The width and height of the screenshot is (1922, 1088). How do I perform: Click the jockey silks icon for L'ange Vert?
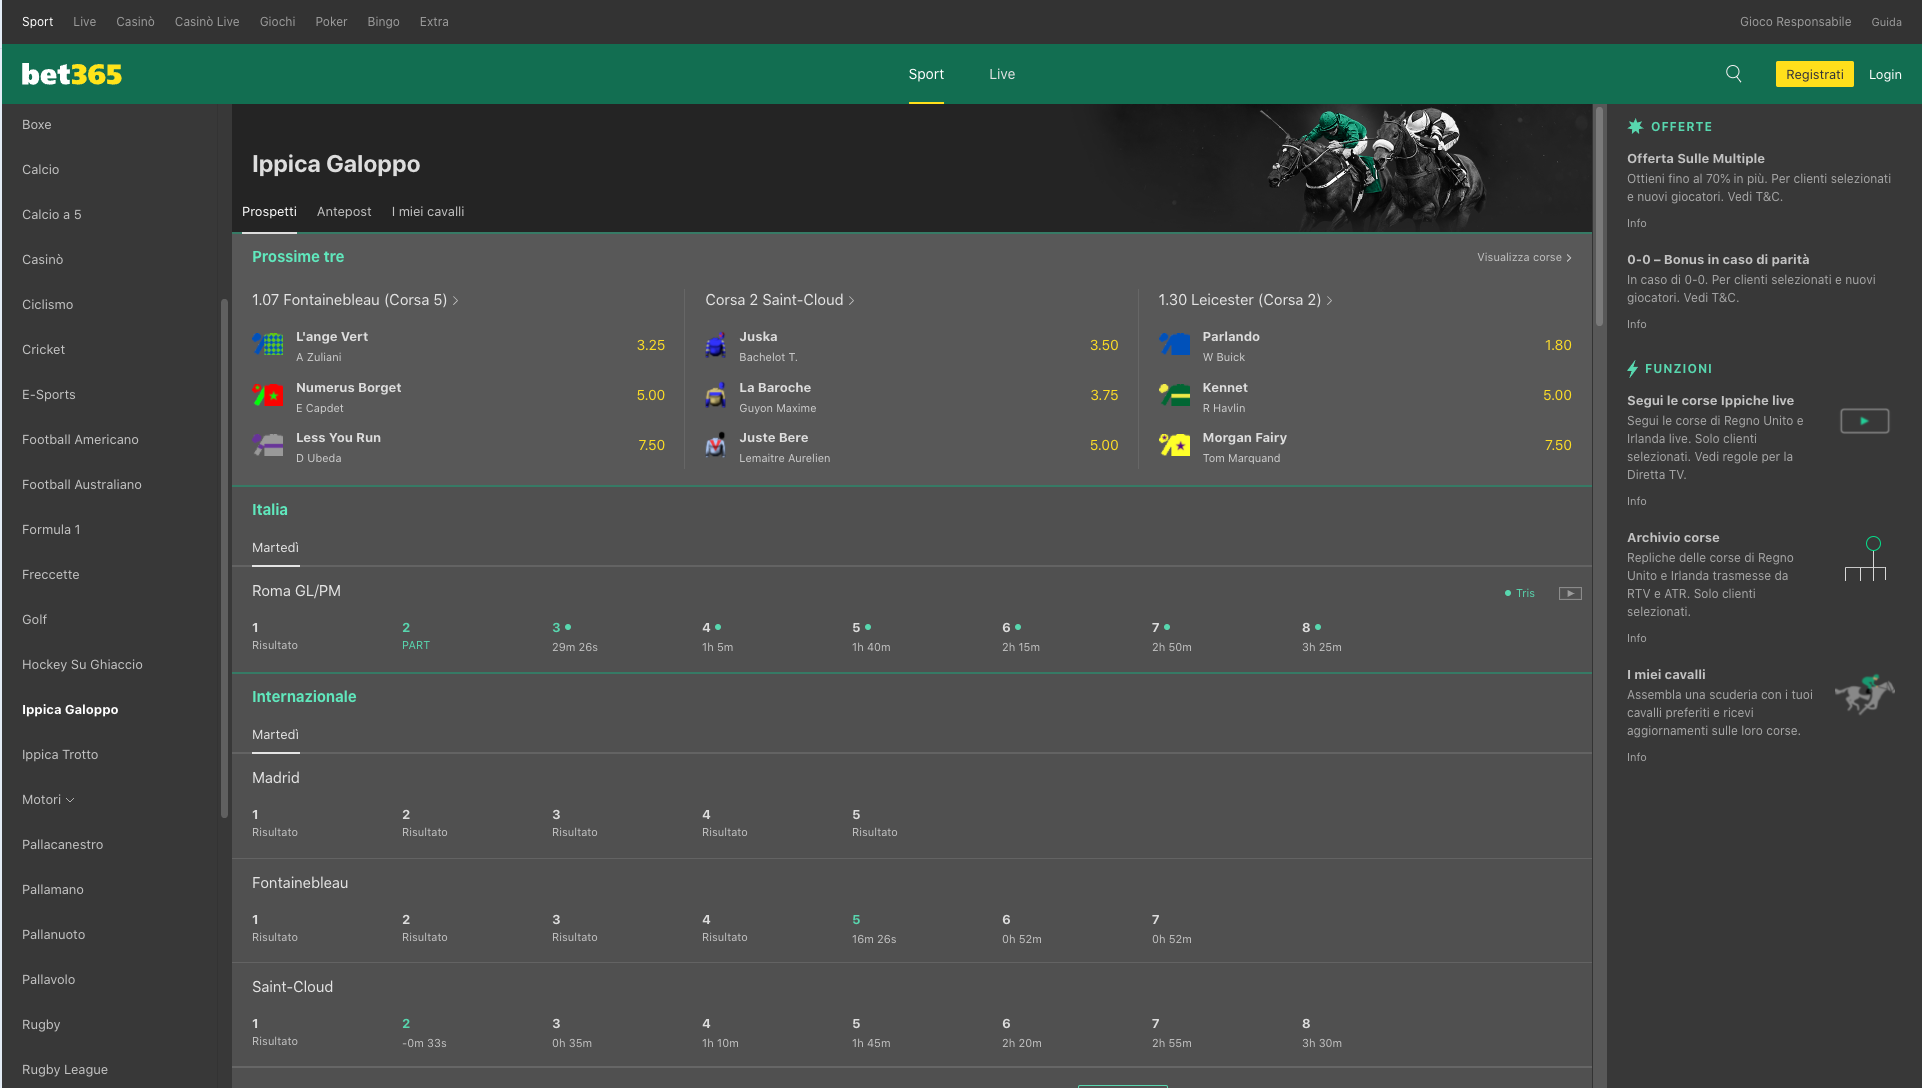pyautogui.click(x=267, y=344)
